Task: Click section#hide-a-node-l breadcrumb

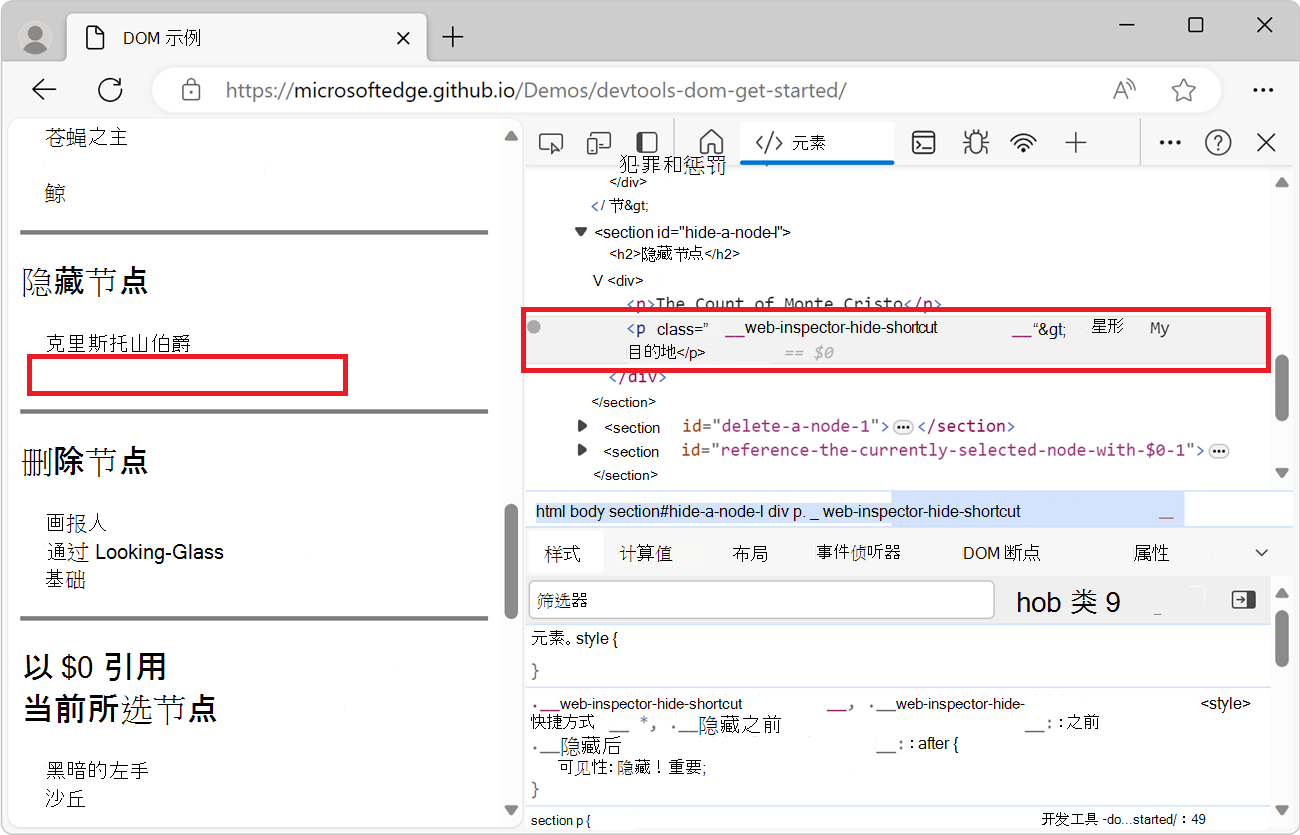Action: coord(688,511)
